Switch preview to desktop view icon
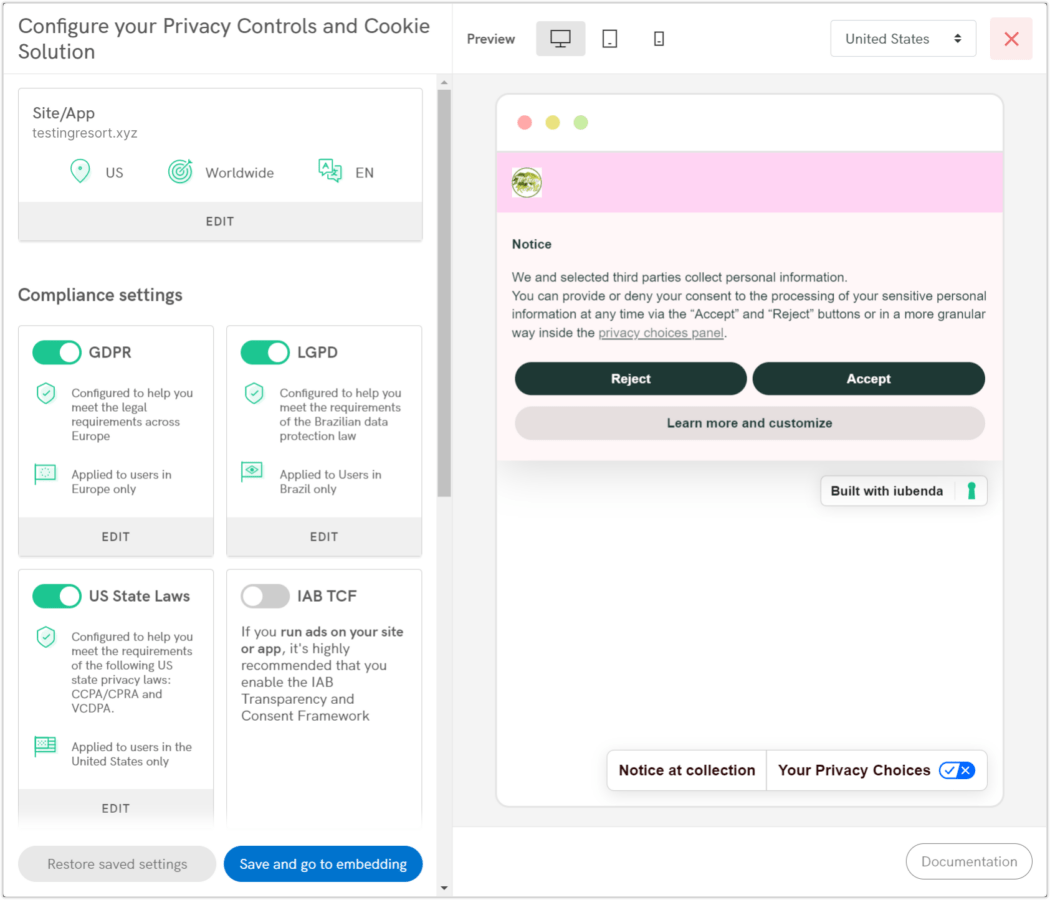Screen dimensions: 1050x900 560,38
